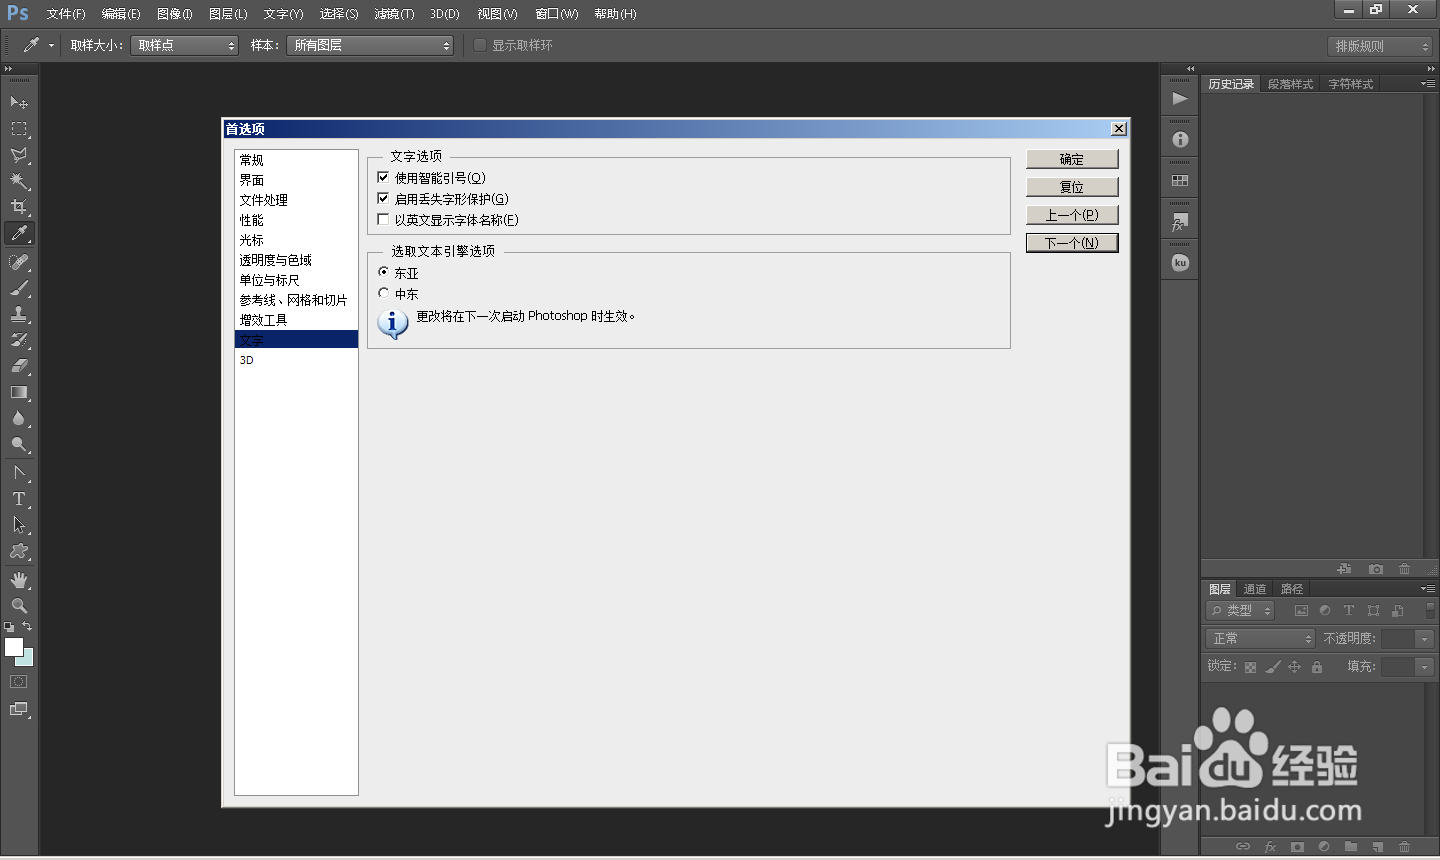Open the Info panel icon
The height and width of the screenshot is (860, 1440).
(x=1180, y=140)
